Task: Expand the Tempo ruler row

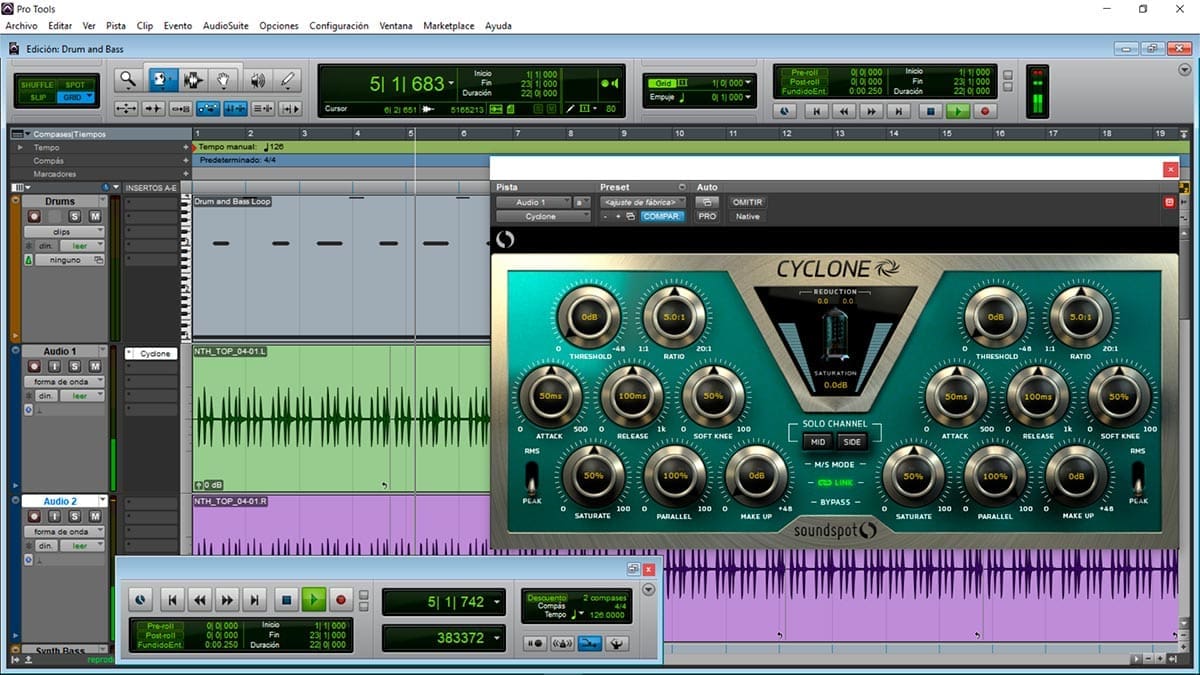Action: click(x=21, y=147)
